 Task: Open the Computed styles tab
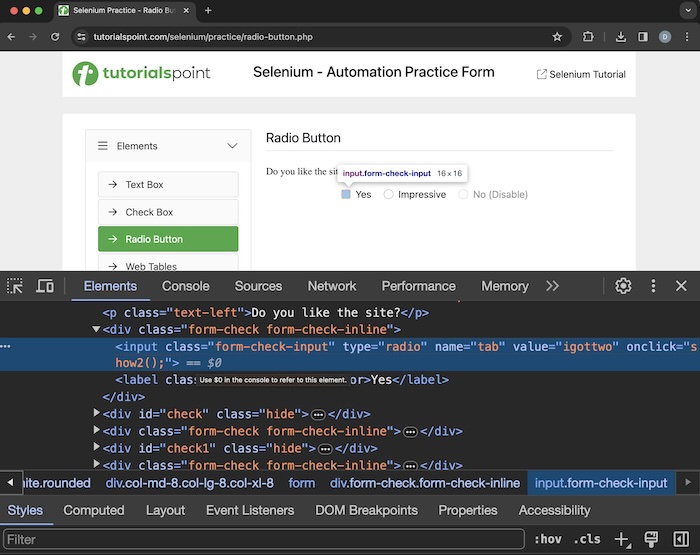[x=94, y=510]
